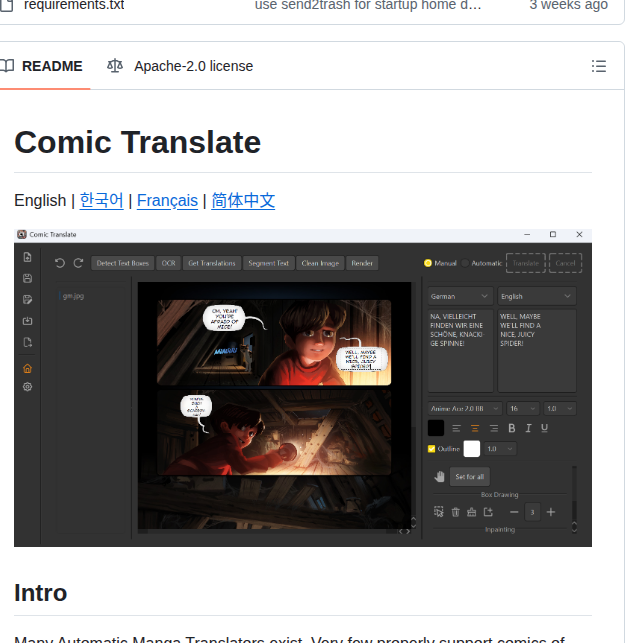Open the send2trash commit message link
The width and height of the screenshot is (643, 643).
click(368, 5)
